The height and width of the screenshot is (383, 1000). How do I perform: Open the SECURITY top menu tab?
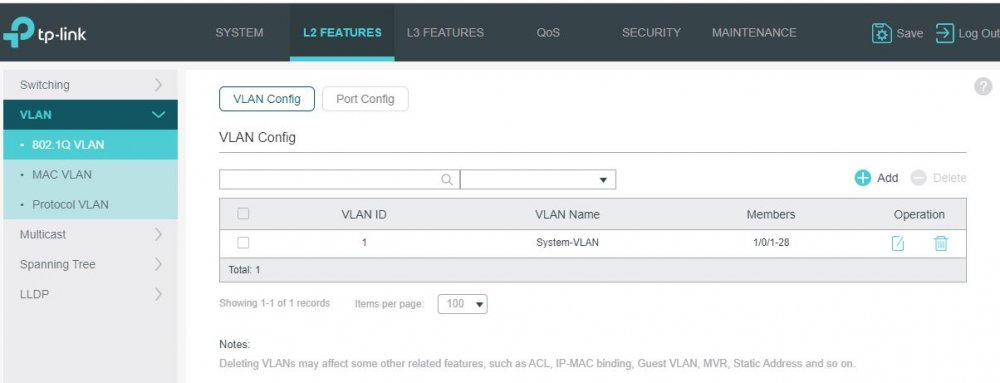pyautogui.click(x=651, y=33)
